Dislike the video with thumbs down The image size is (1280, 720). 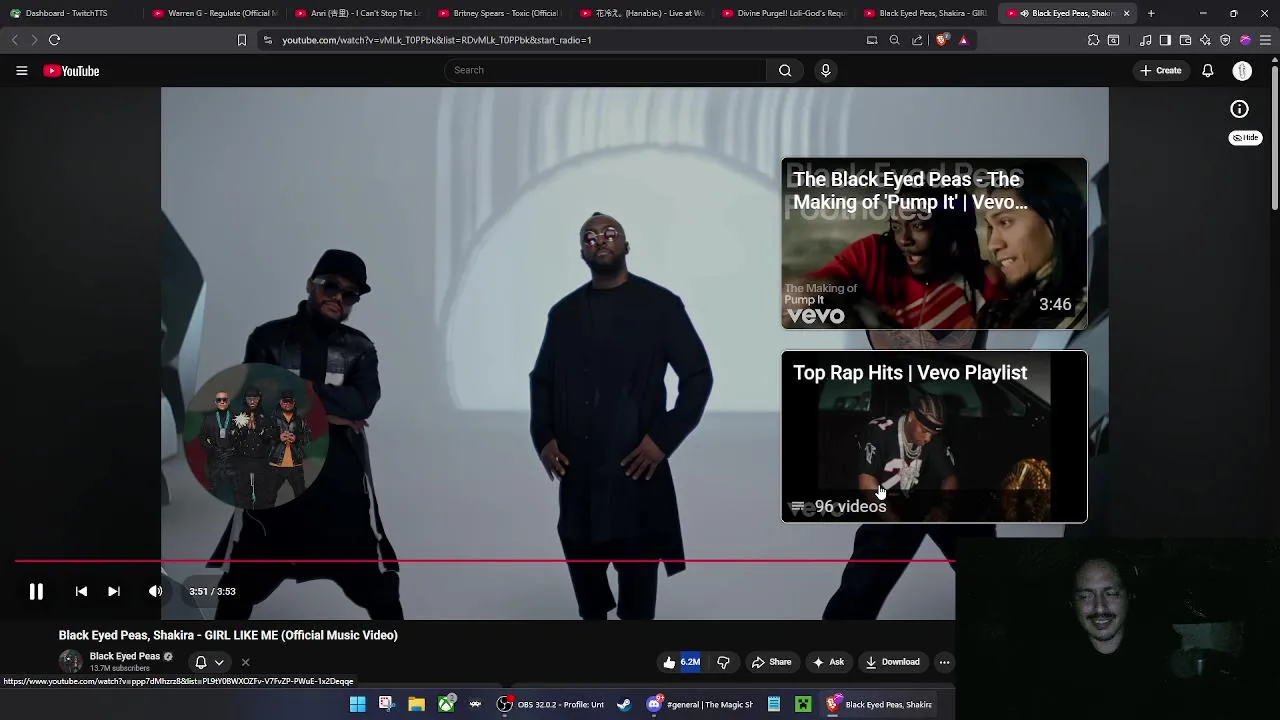(723, 662)
